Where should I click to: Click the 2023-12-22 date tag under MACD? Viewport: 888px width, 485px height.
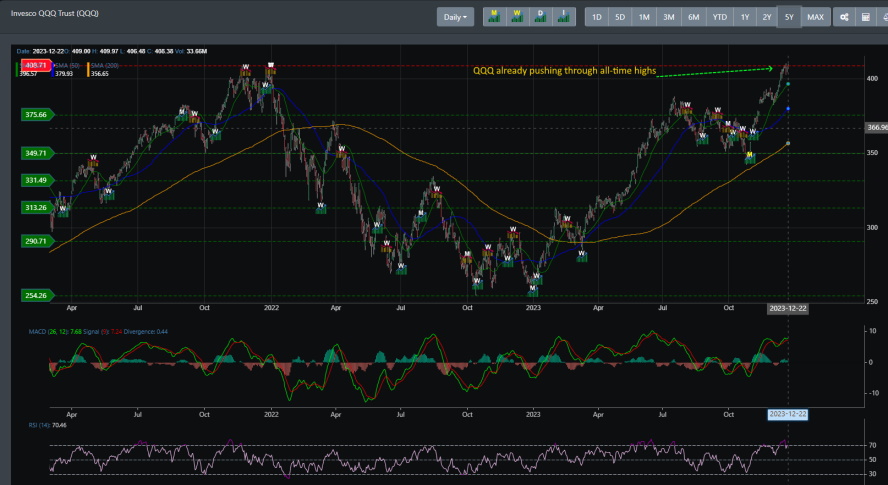(x=787, y=414)
